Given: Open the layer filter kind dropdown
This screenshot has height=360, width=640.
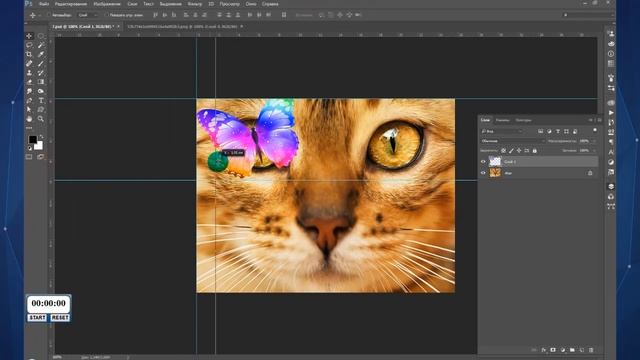Looking at the screenshot, I should click(x=502, y=131).
